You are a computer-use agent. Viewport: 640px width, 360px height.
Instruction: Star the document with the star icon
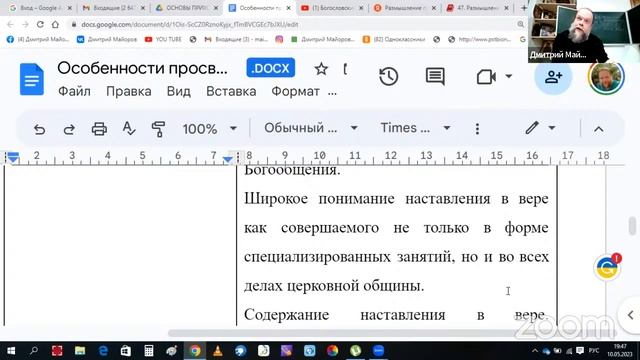tap(321, 69)
